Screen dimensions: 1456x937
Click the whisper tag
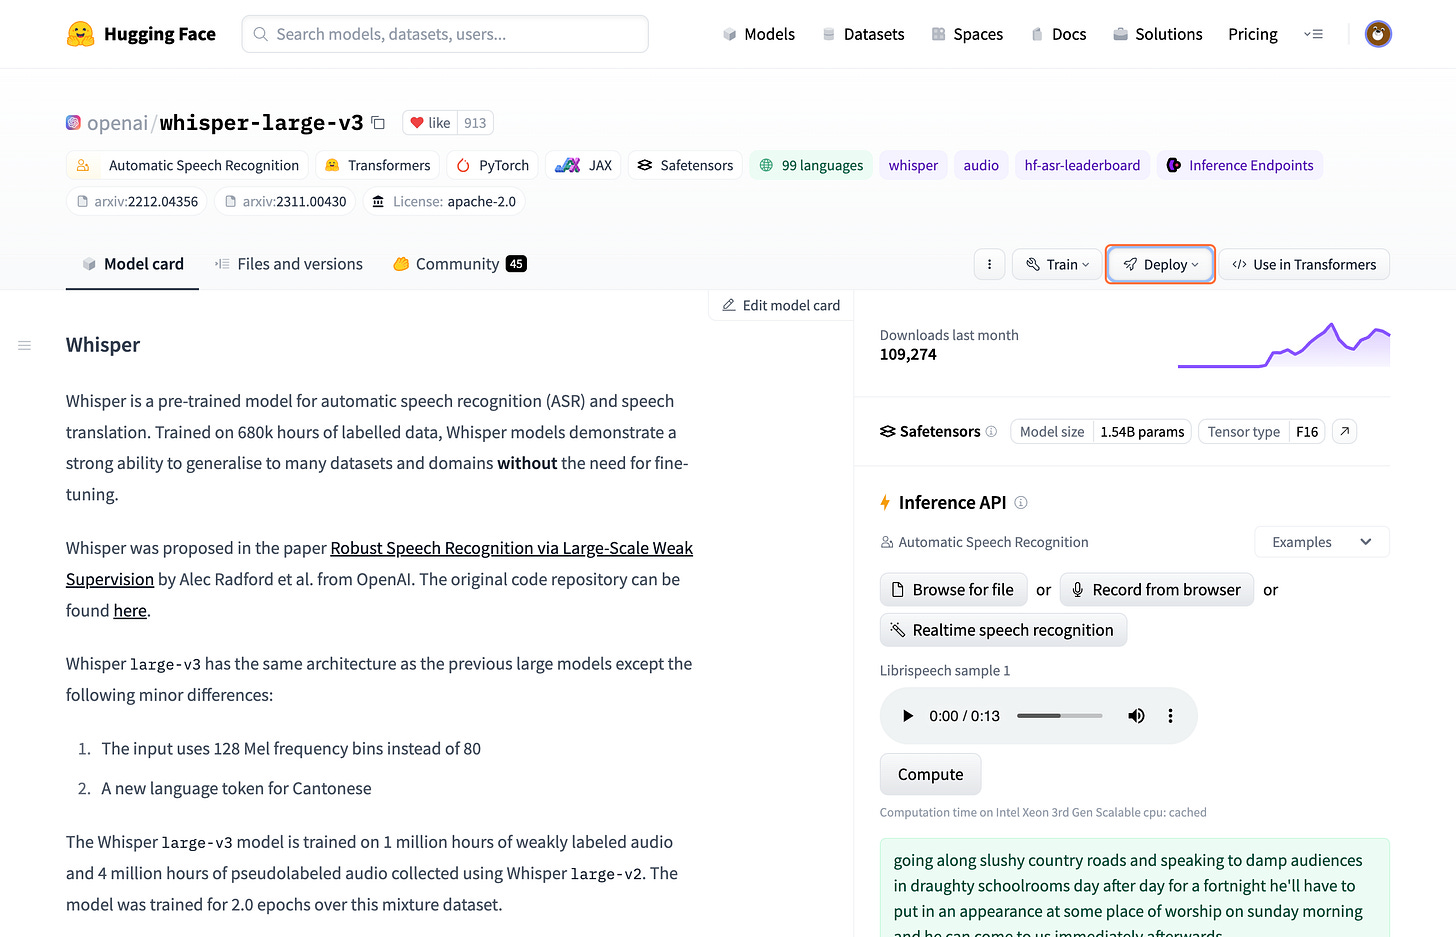pyautogui.click(x=913, y=165)
